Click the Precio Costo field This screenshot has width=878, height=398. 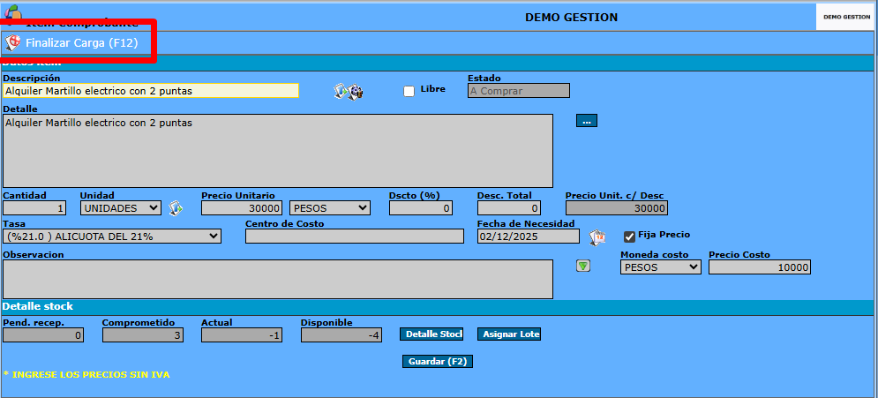pyautogui.click(x=760, y=268)
